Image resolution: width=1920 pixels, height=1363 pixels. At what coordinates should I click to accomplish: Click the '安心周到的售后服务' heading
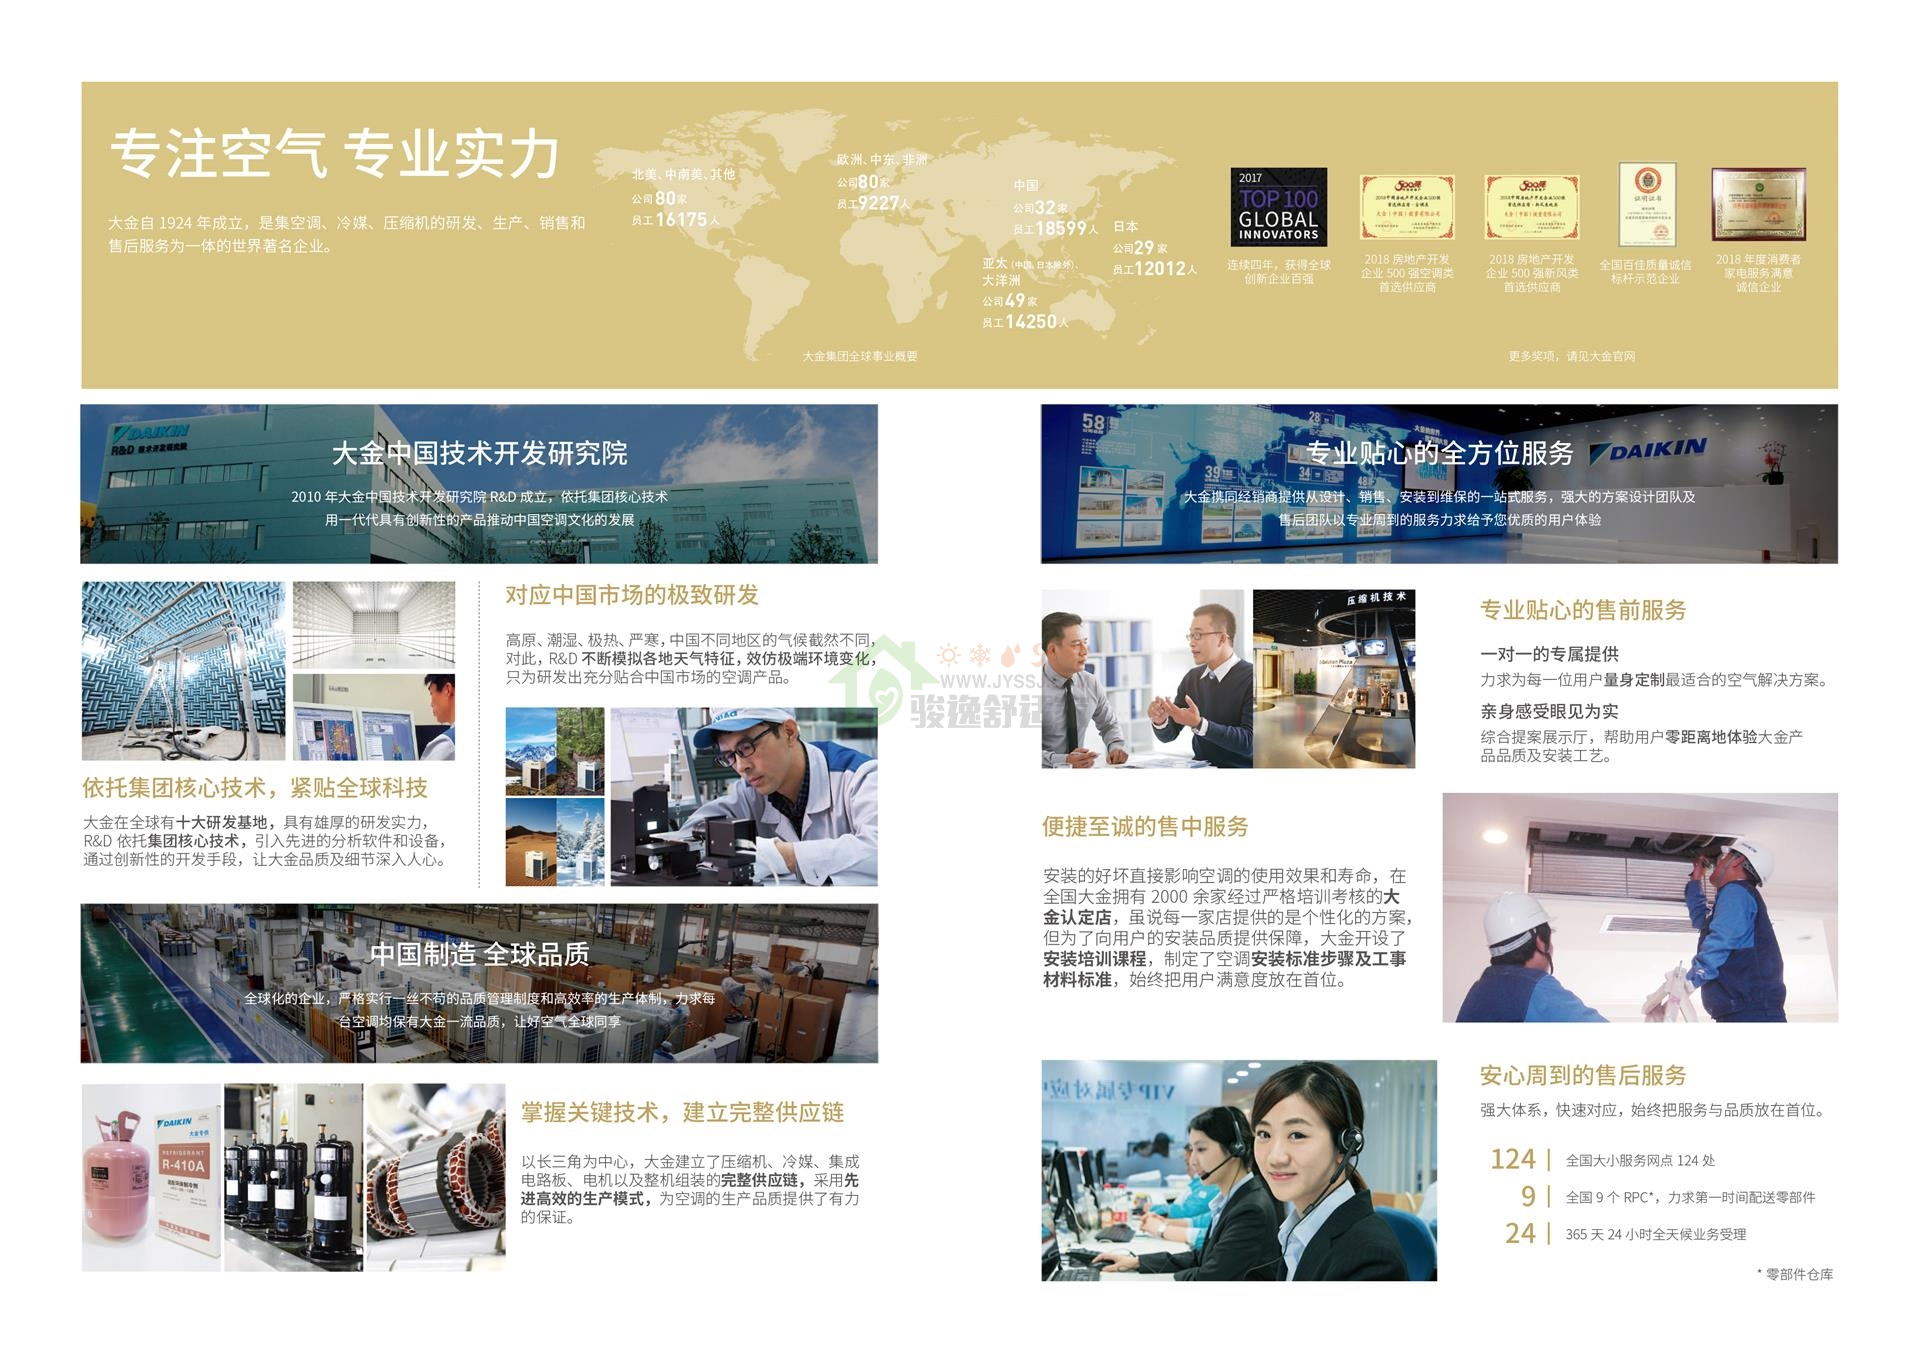click(x=1584, y=1076)
